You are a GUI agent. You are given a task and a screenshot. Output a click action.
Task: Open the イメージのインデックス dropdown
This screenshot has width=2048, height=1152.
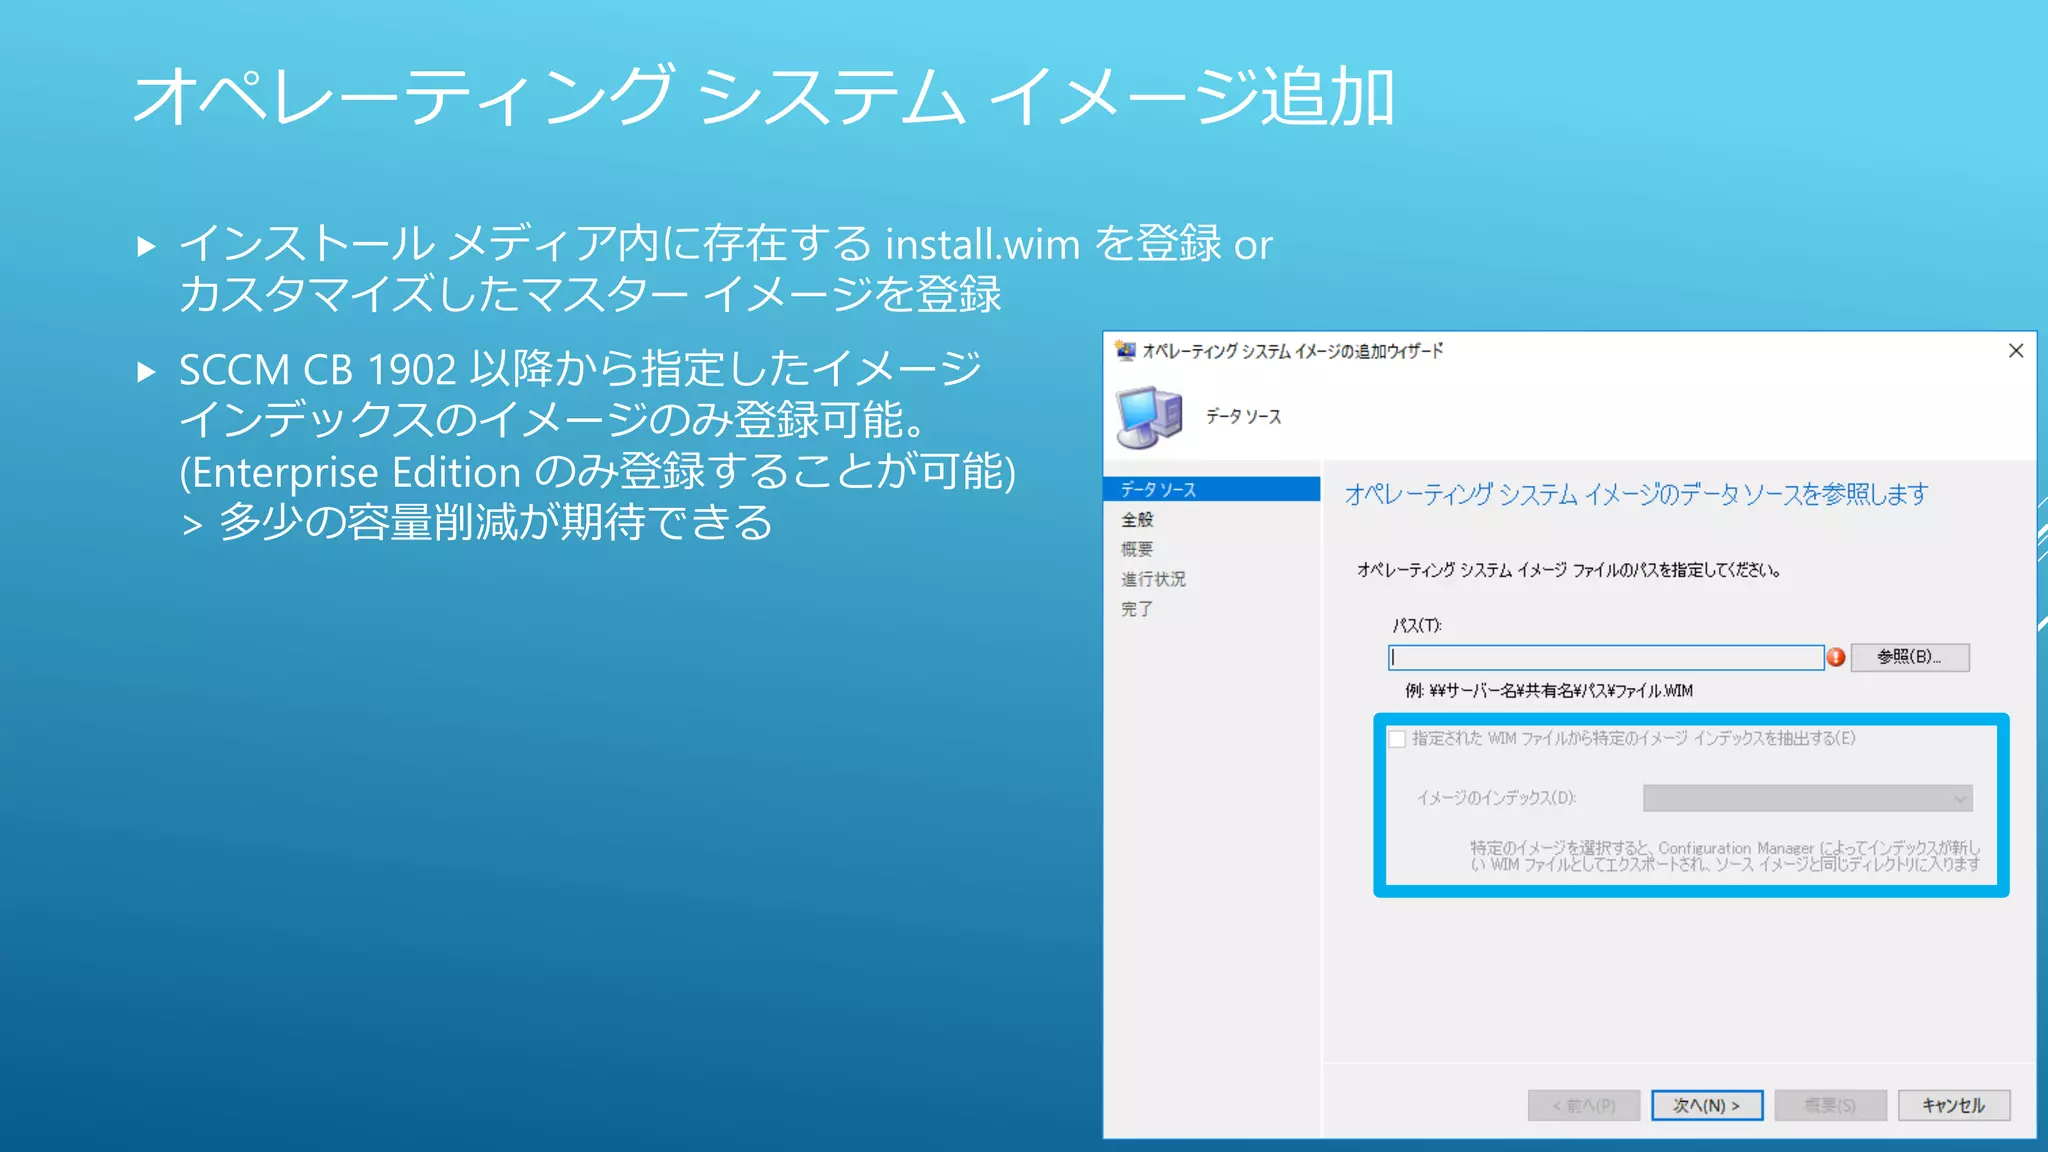coord(1807,798)
